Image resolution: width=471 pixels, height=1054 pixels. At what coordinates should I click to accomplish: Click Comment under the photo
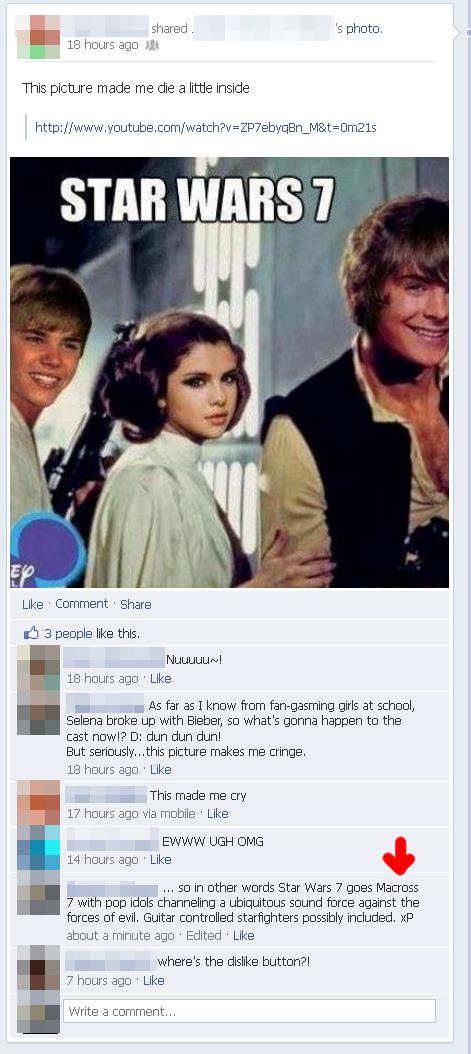point(81,604)
